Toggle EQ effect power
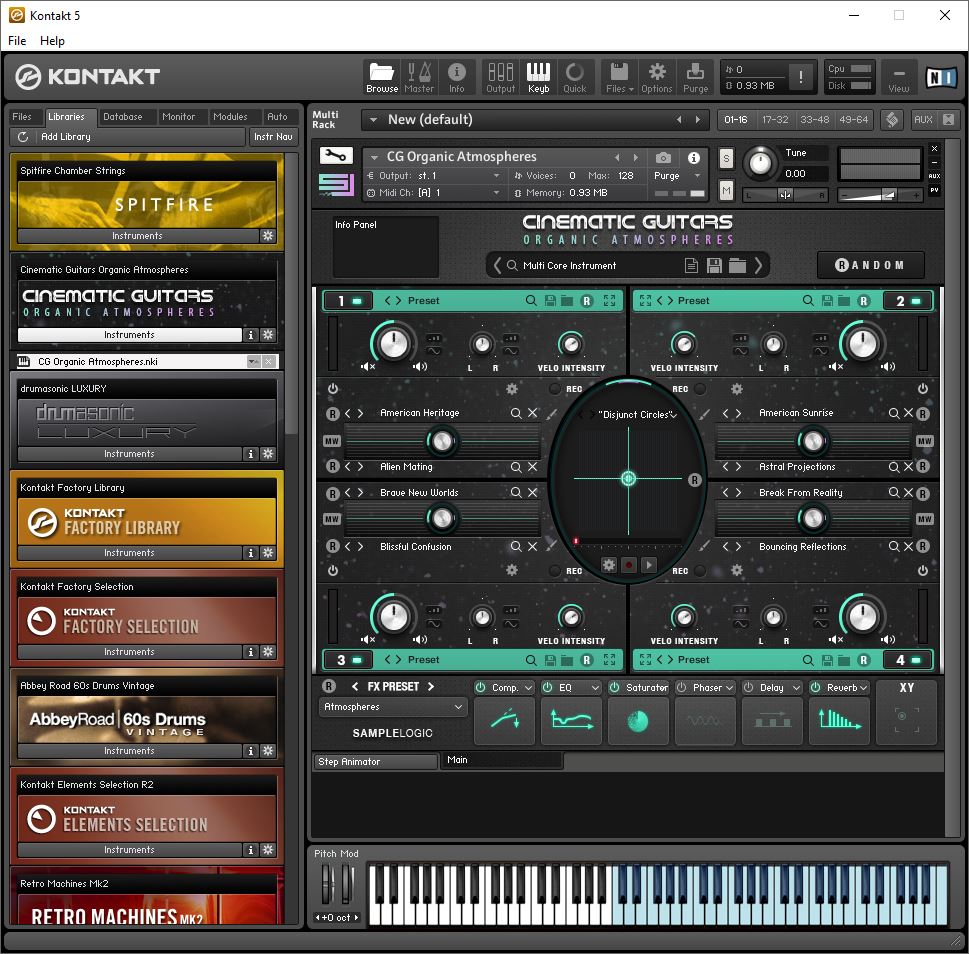 (547, 687)
